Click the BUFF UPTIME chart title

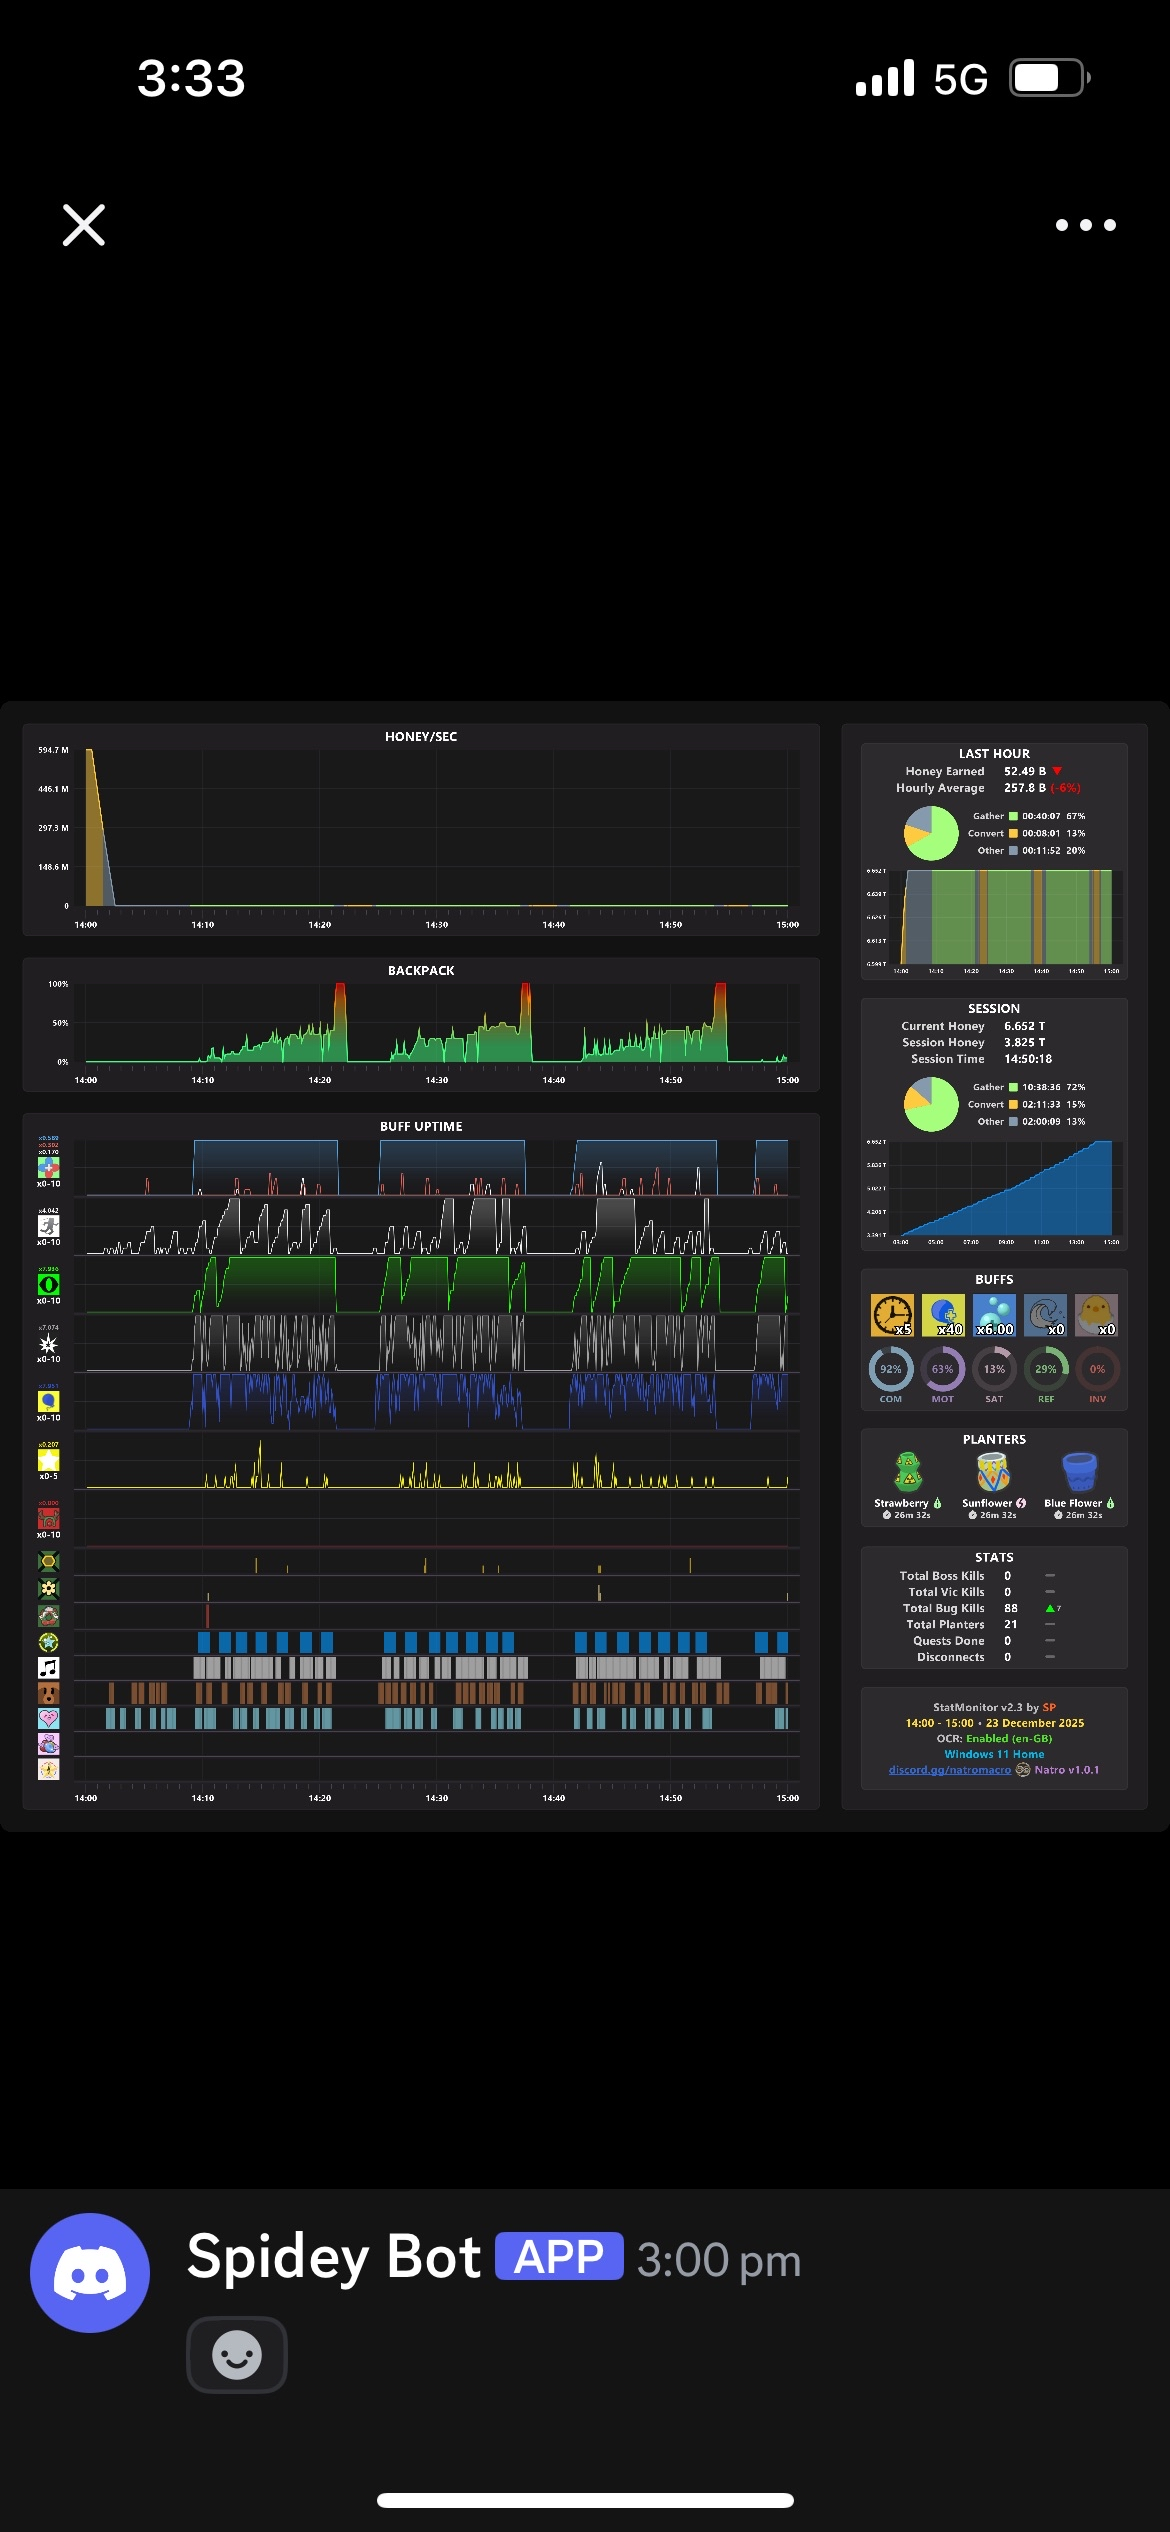point(421,1127)
